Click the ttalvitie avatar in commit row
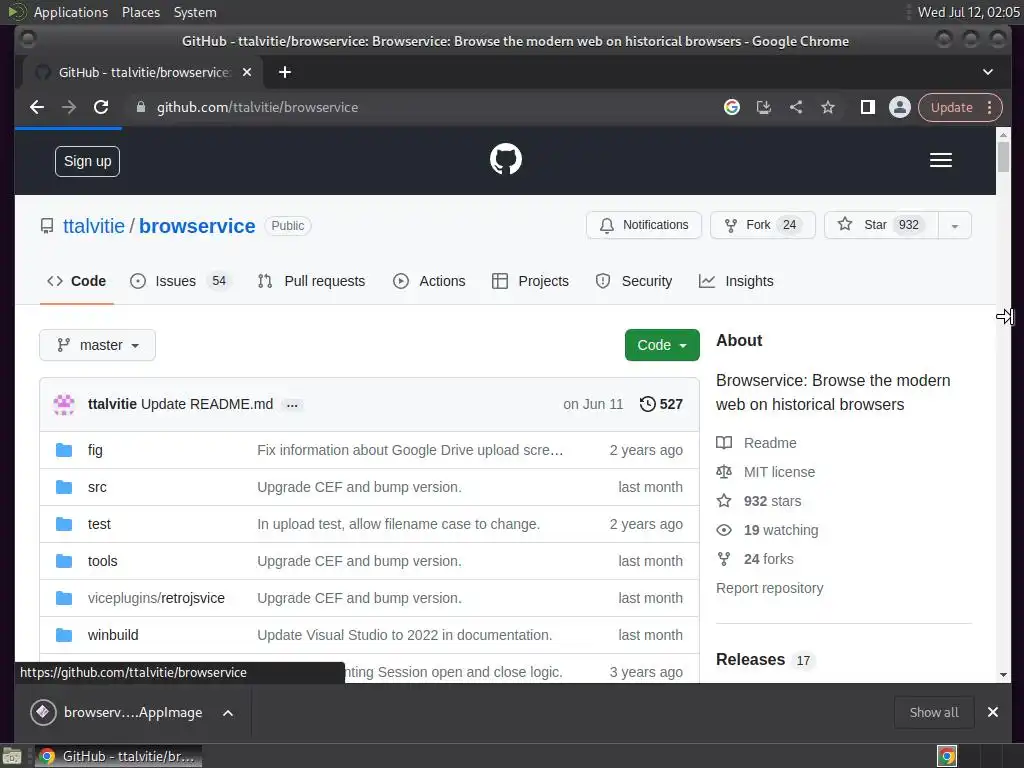The height and width of the screenshot is (768, 1024). (x=64, y=404)
